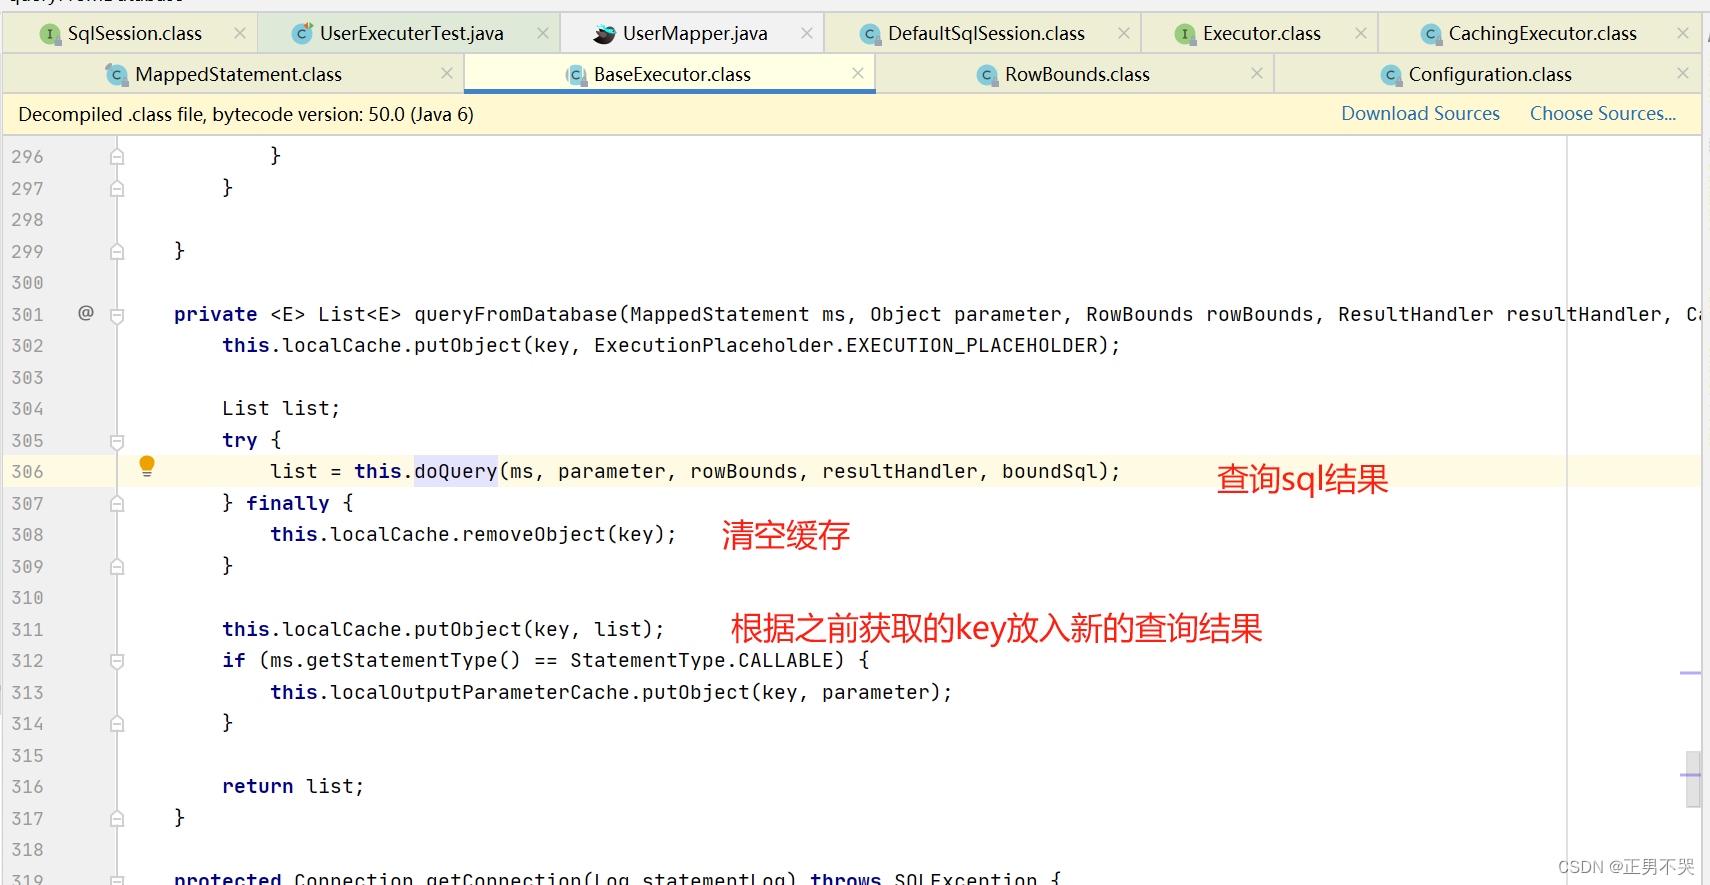This screenshot has height=885, width=1710.
Task: Click the DefaultSqlSession class file icon
Action: point(870,34)
